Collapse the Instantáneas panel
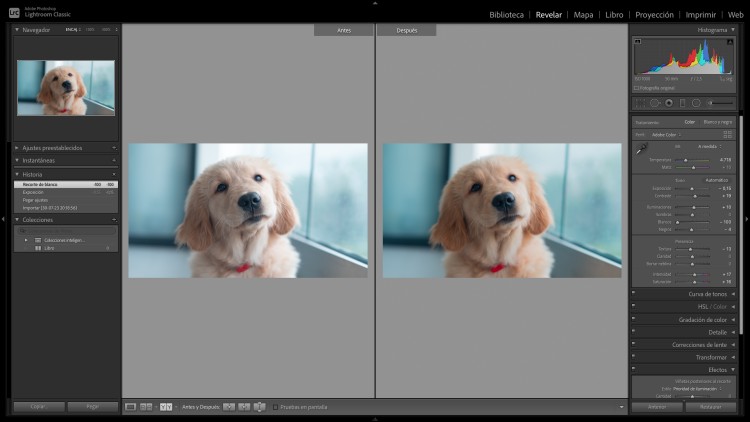Screen dimensions: 750x422 (x=17, y=160)
